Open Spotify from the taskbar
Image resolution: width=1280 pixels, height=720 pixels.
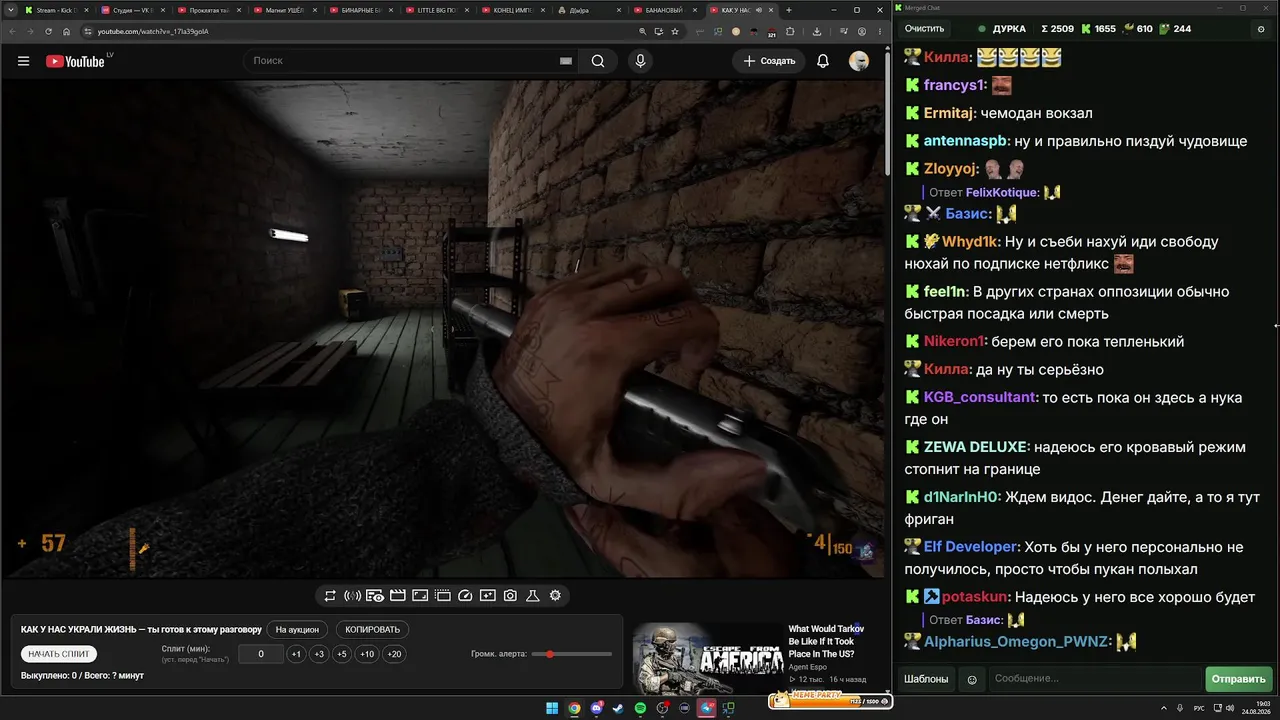[x=640, y=708]
